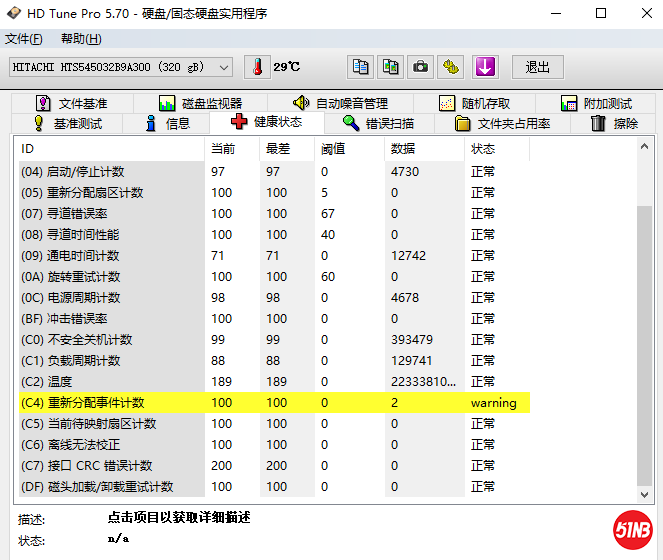Click the purple download arrow icon
Image resolution: width=663 pixels, height=560 pixels.
485,67
